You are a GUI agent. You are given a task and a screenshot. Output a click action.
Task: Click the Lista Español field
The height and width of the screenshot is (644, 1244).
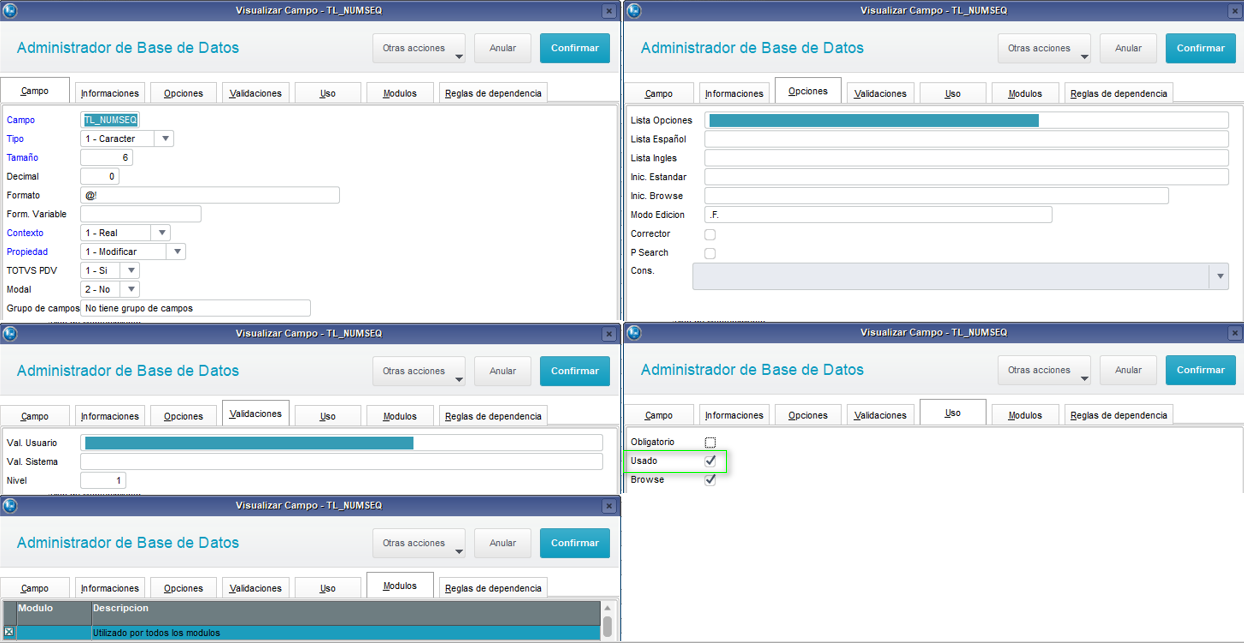click(x=966, y=139)
